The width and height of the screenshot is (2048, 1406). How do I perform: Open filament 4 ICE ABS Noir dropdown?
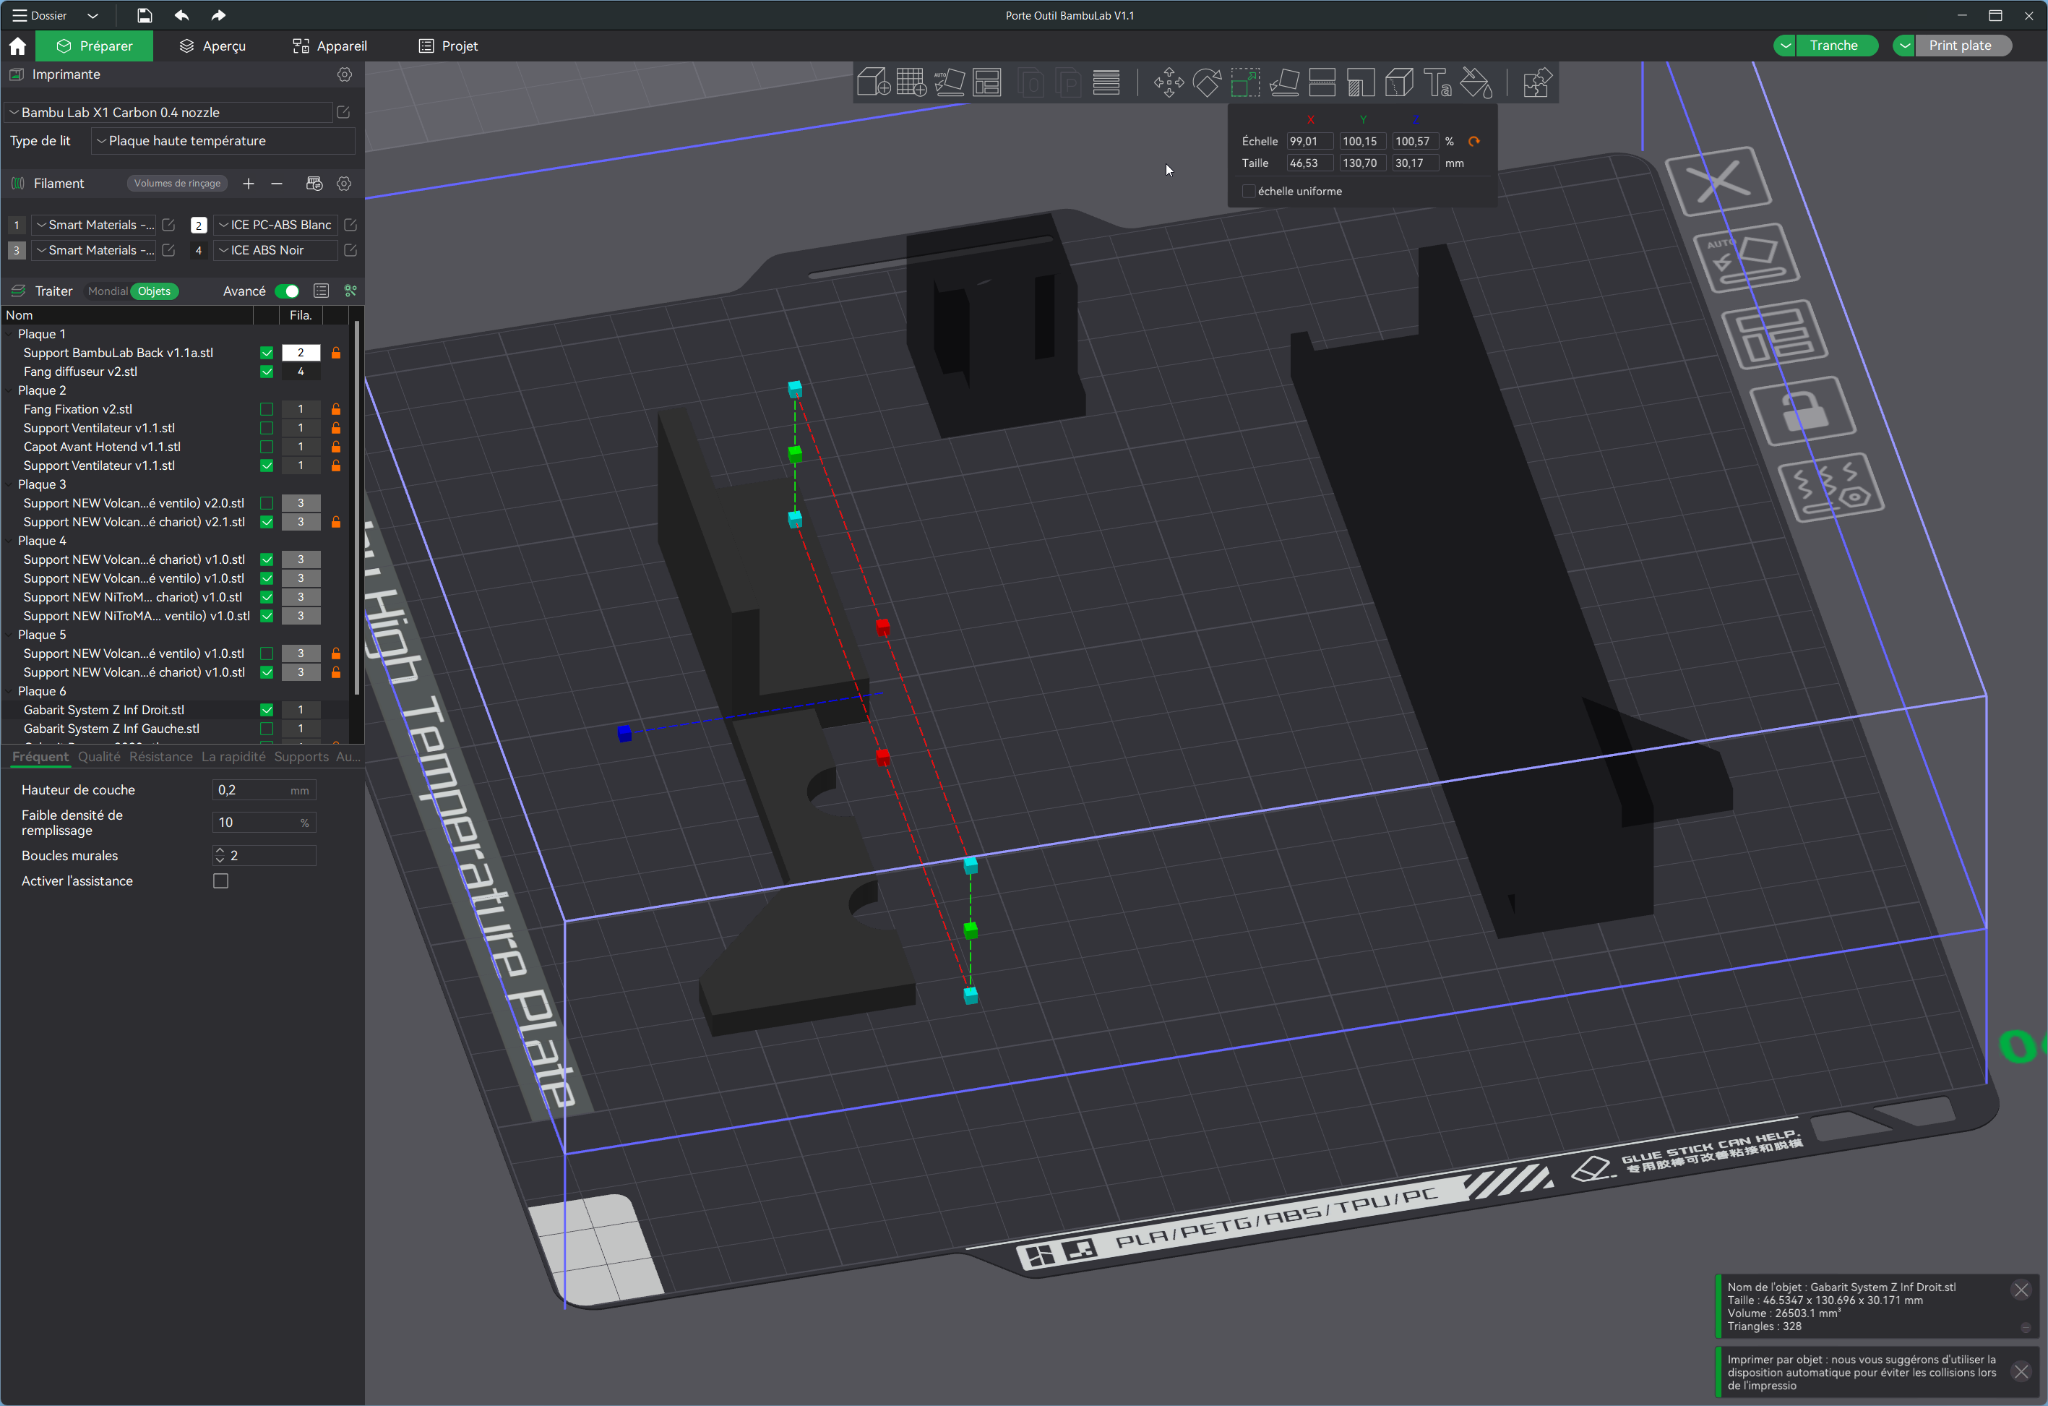pyautogui.click(x=275, y=250)
